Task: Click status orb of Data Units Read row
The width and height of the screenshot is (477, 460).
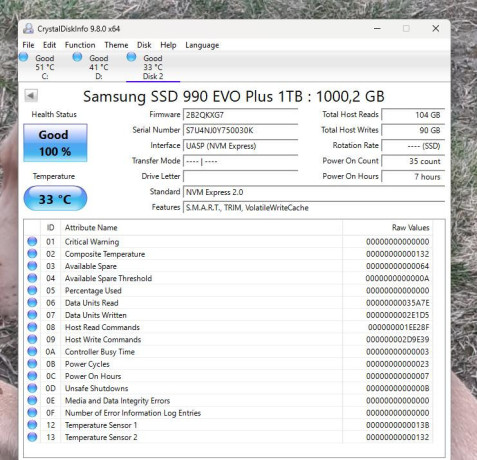Action: click(32, 303)
